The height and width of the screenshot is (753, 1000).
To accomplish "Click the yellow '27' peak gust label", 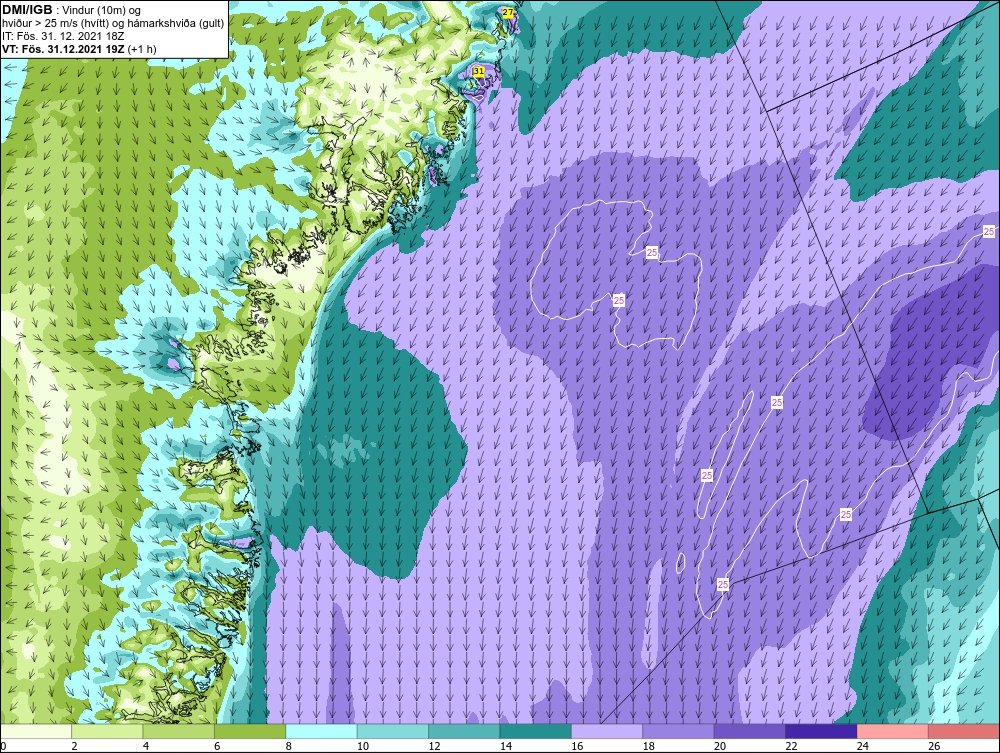I will pyautogui.click(x=508, y=13).
